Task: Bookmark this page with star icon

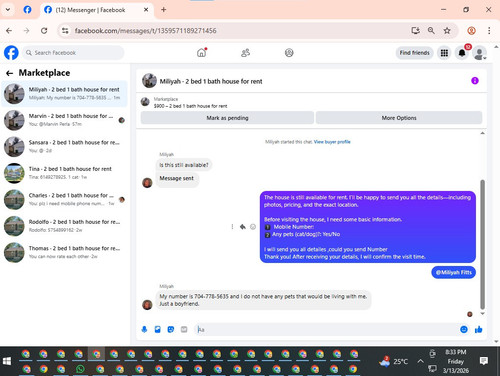Action: [447, 31]
